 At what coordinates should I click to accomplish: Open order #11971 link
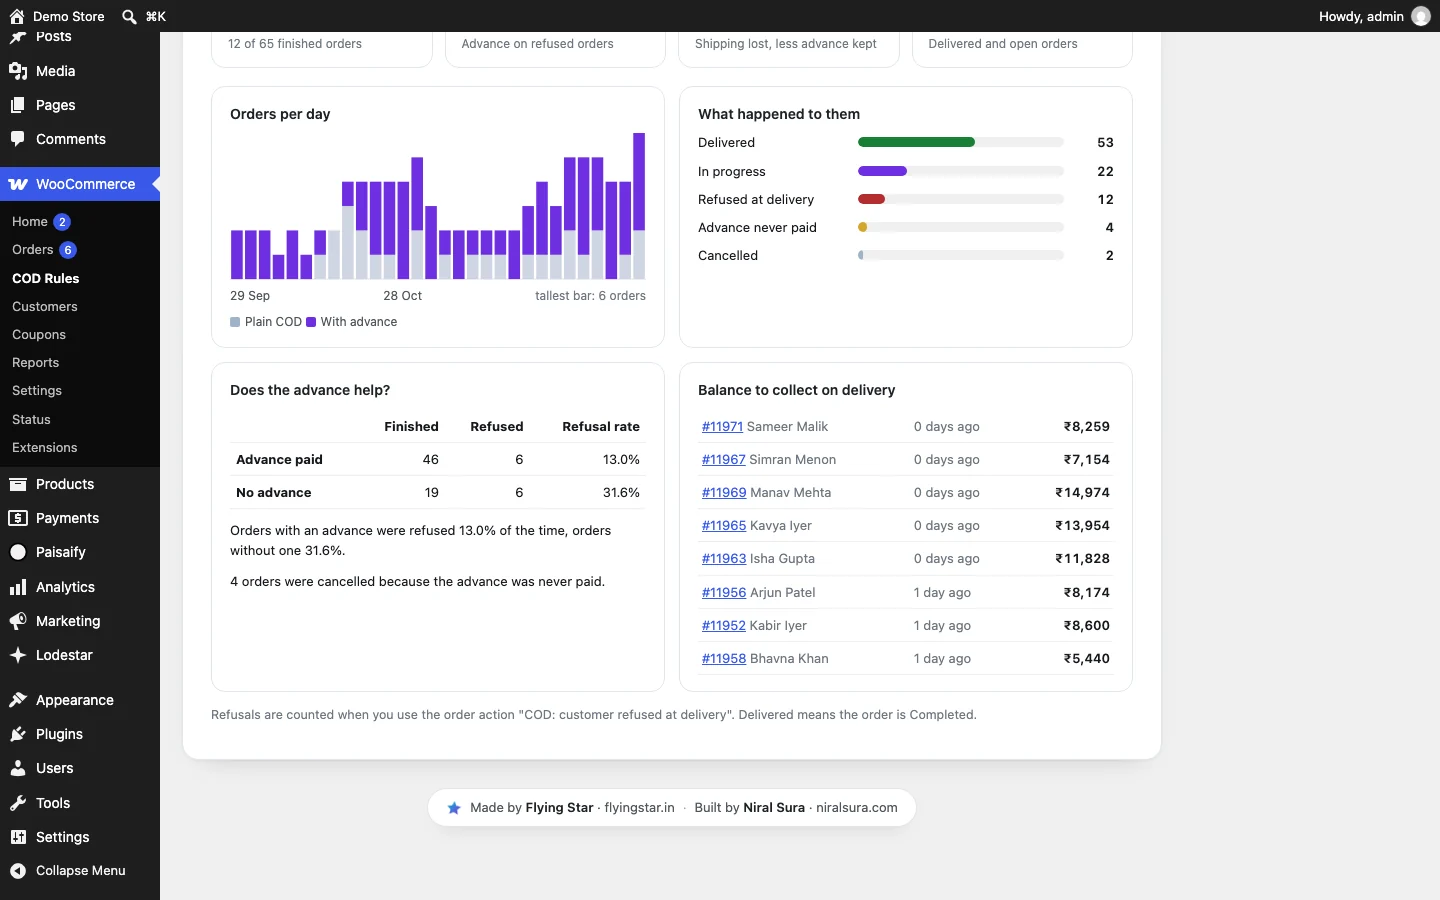point(722,427)
